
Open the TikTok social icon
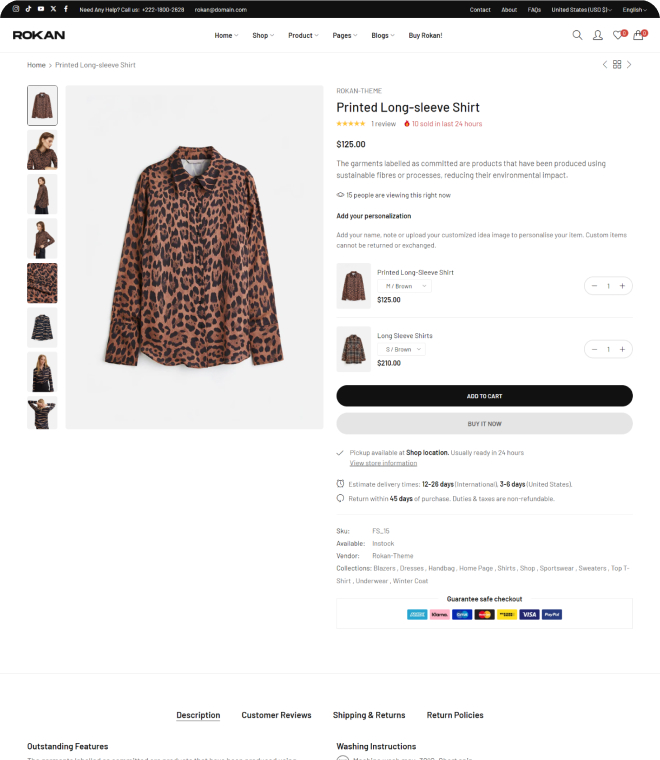(x=28, y=9)
